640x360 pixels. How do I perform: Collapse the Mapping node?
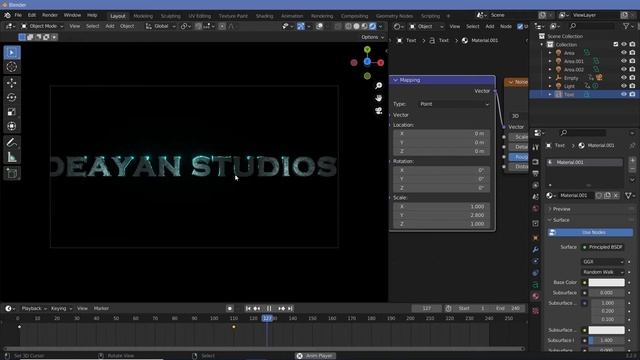click(396, 80)
